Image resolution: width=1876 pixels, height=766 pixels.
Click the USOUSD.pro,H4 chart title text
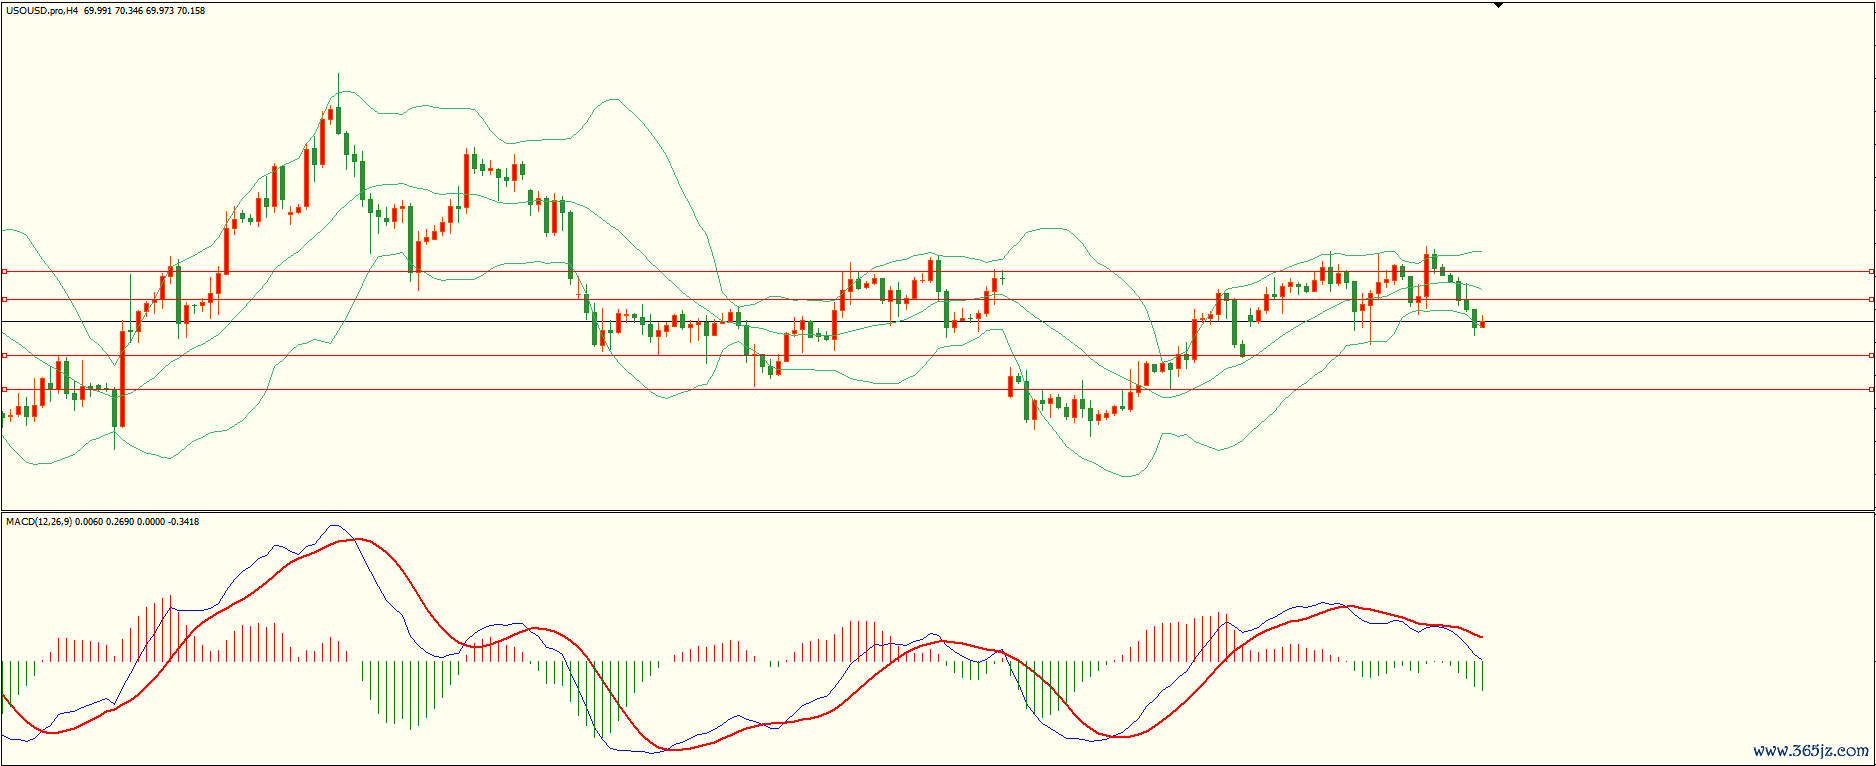(x=42, y=11)
